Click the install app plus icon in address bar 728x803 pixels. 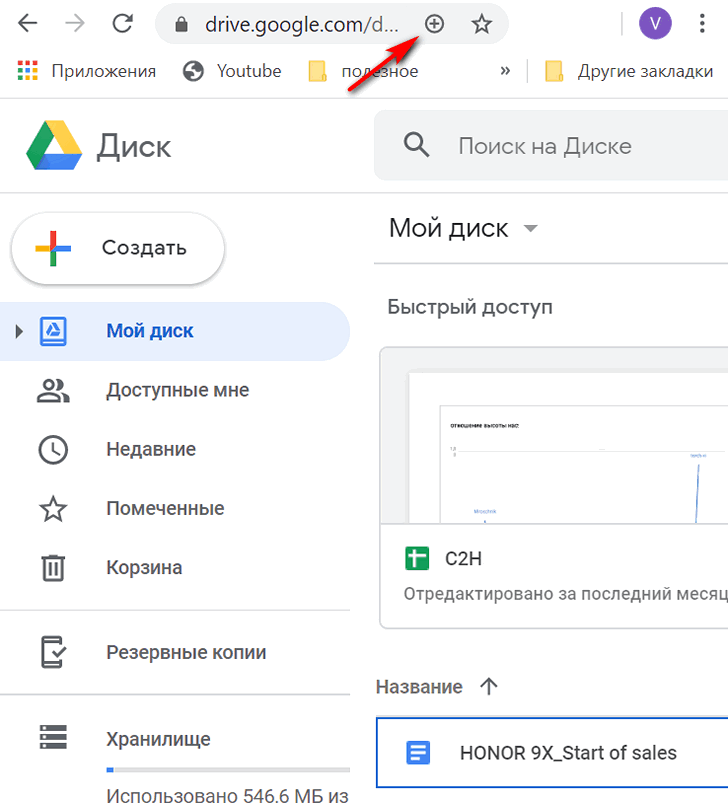[x=434, y=24]
